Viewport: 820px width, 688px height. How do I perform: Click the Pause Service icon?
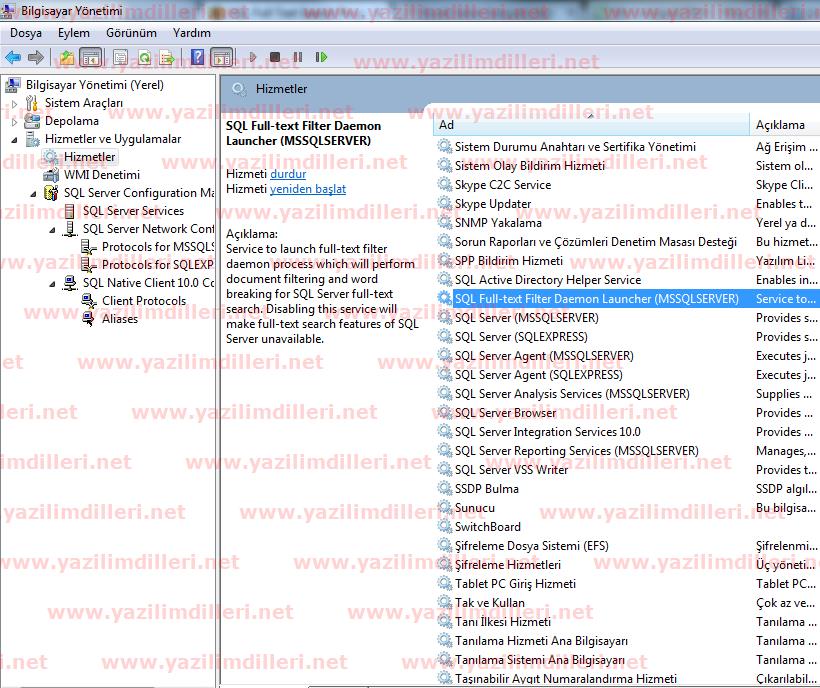pyautogui.click(x=296, y=57)
